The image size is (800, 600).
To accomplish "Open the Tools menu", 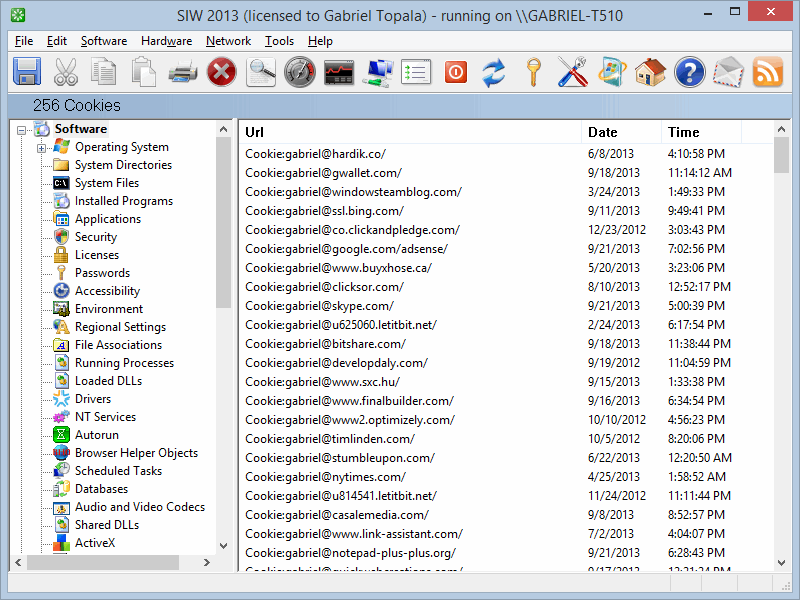I will 279,41.
